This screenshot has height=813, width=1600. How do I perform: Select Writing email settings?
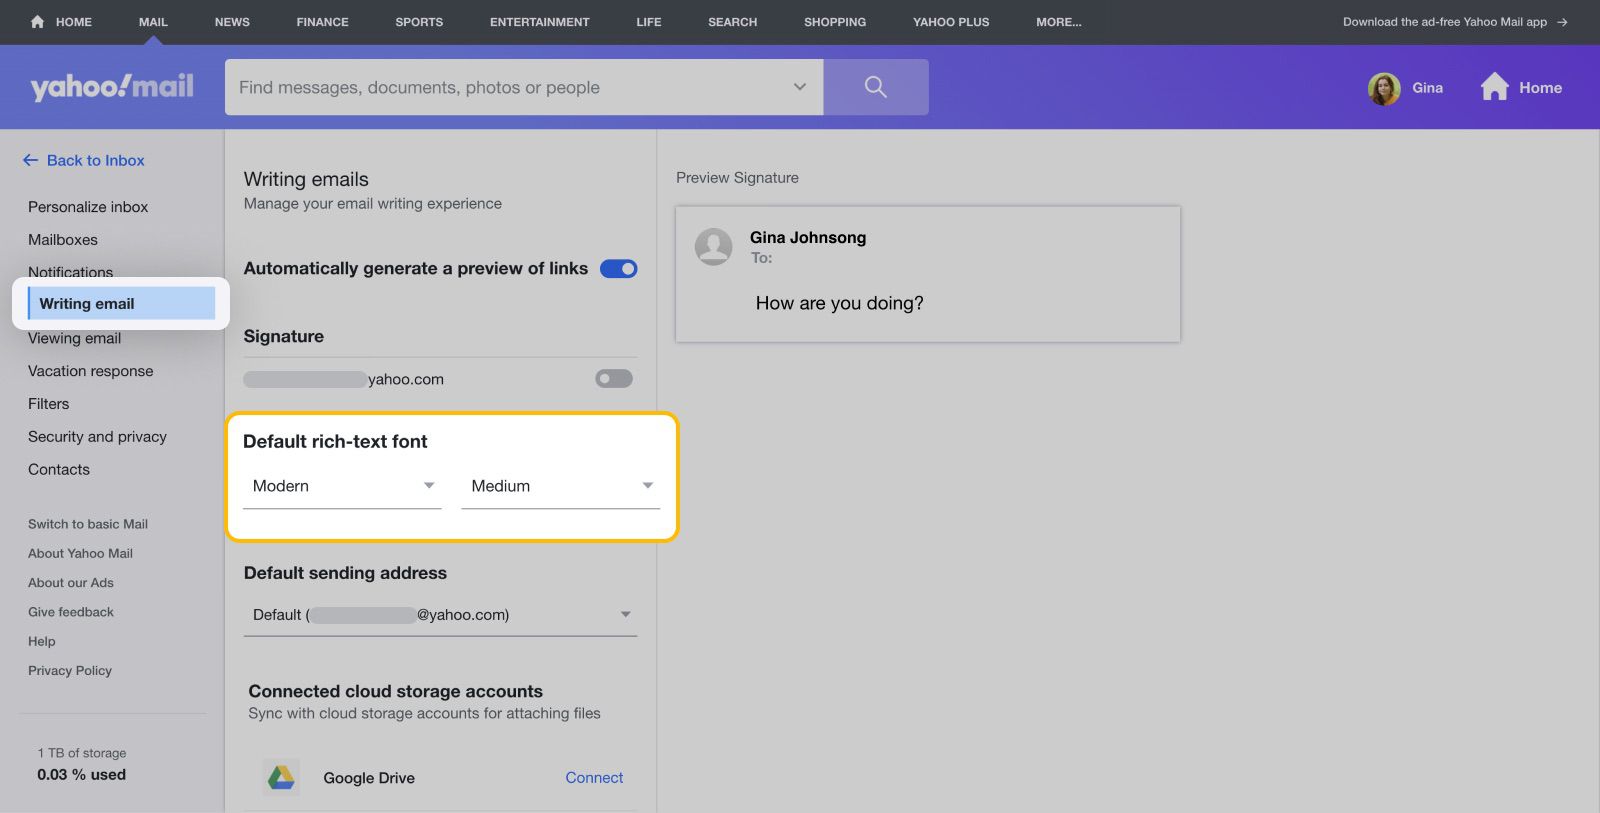click(x=121, y=303)
